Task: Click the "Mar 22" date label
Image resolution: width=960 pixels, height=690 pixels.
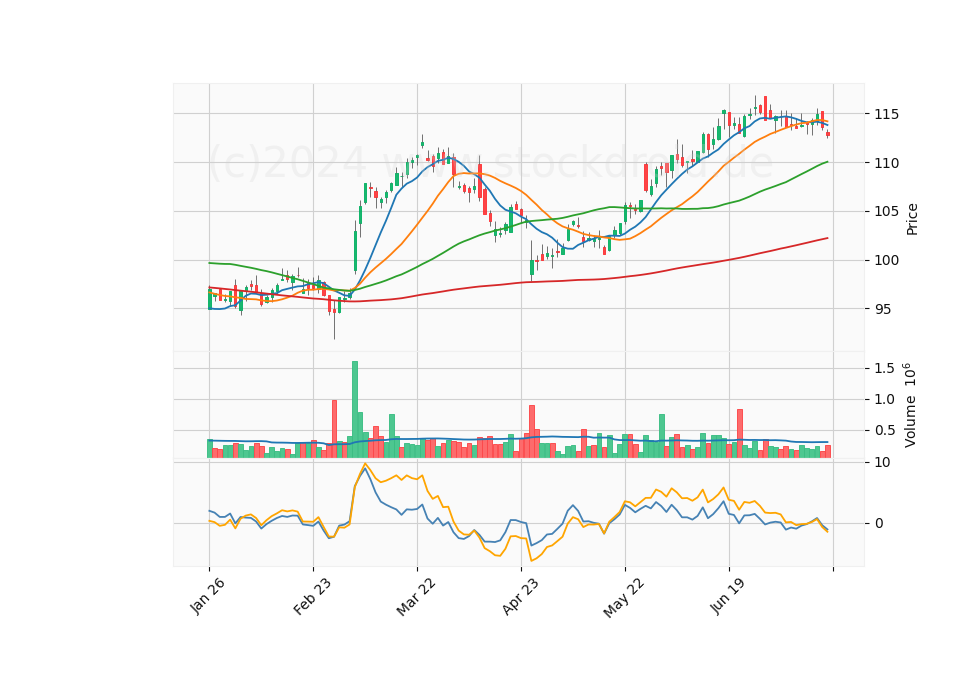Action: click(416, 596)
